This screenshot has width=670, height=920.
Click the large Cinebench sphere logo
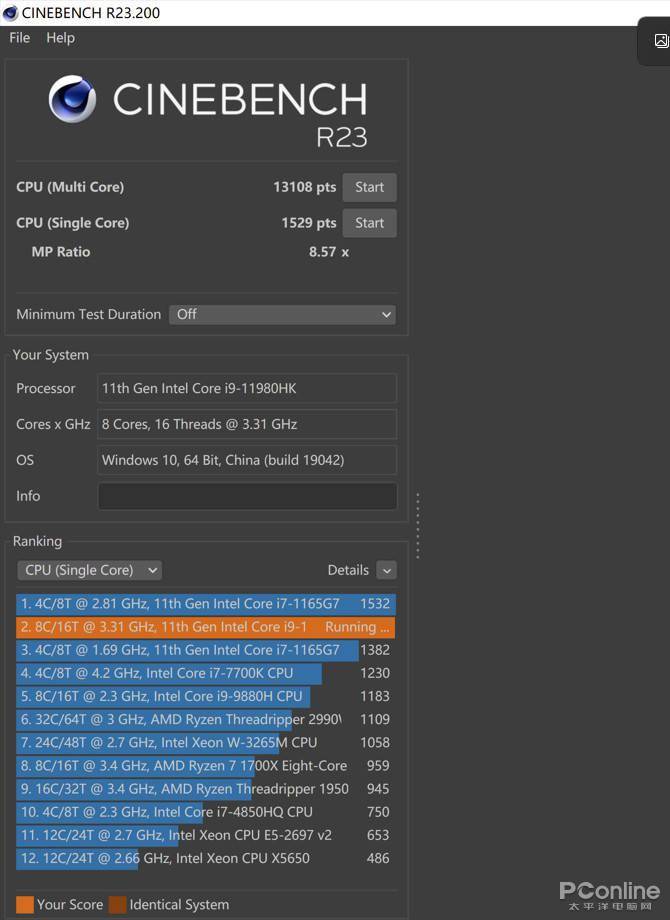click(72, 99)
